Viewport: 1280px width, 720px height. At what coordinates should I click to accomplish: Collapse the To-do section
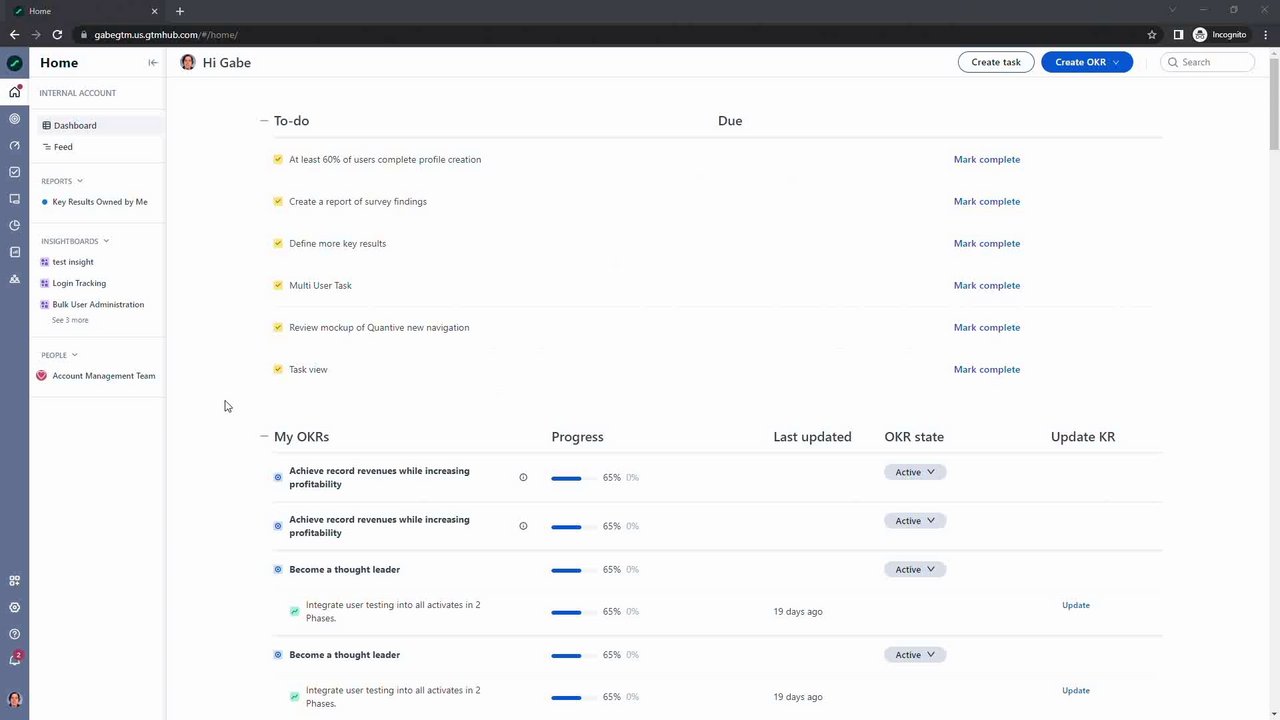264,121
